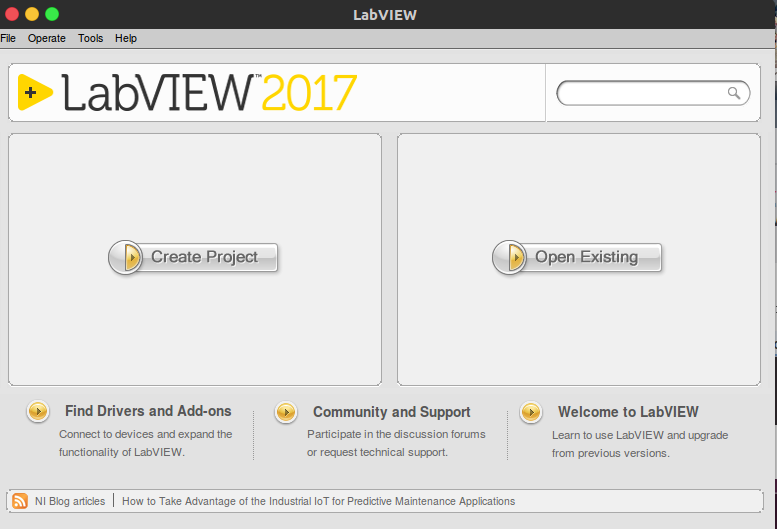
Task: Click 'Learn to use LabVIEW and upgrade' text
Action: pyautogui.click(x=640, y=435)
